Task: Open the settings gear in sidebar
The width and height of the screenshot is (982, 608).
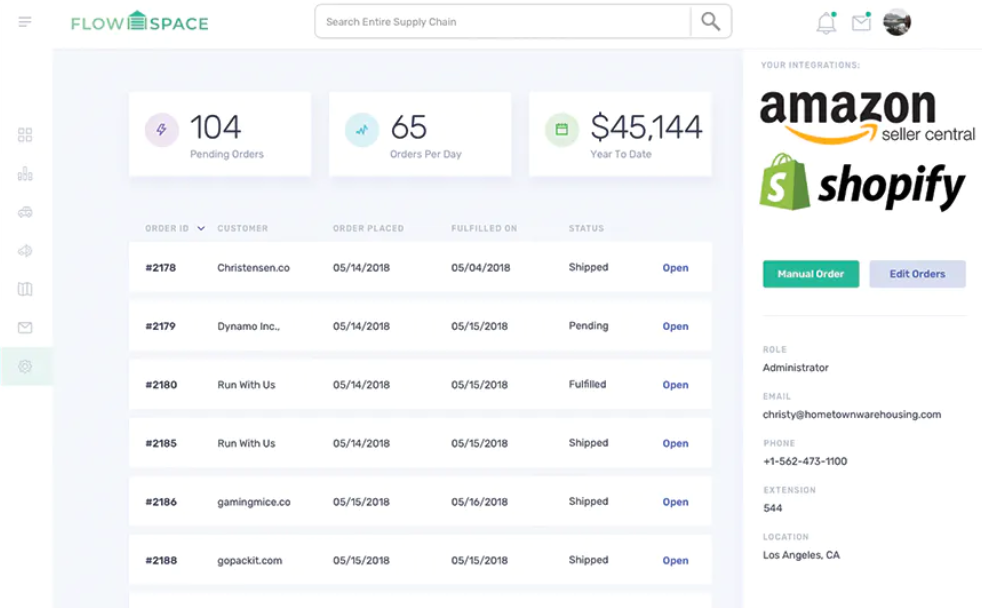Action: click(25, 366)
